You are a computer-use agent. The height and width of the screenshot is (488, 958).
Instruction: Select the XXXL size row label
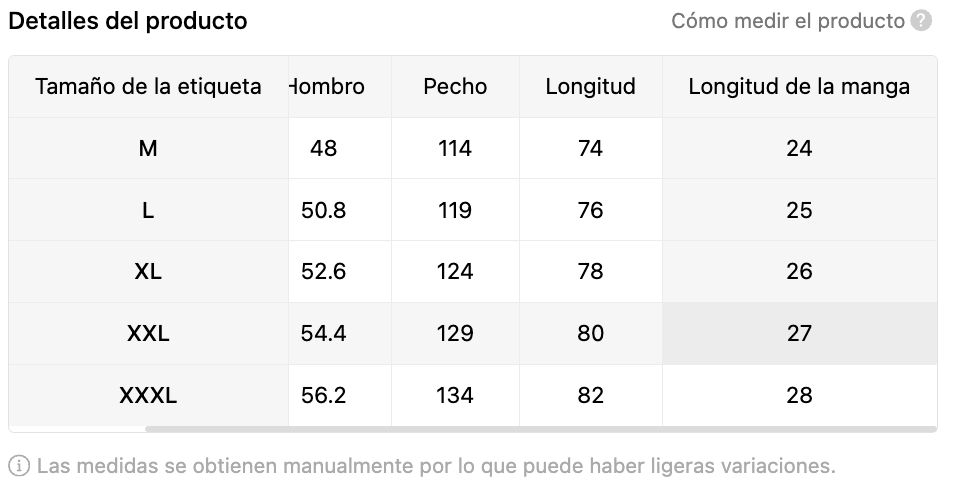click(x=148, y=395)
